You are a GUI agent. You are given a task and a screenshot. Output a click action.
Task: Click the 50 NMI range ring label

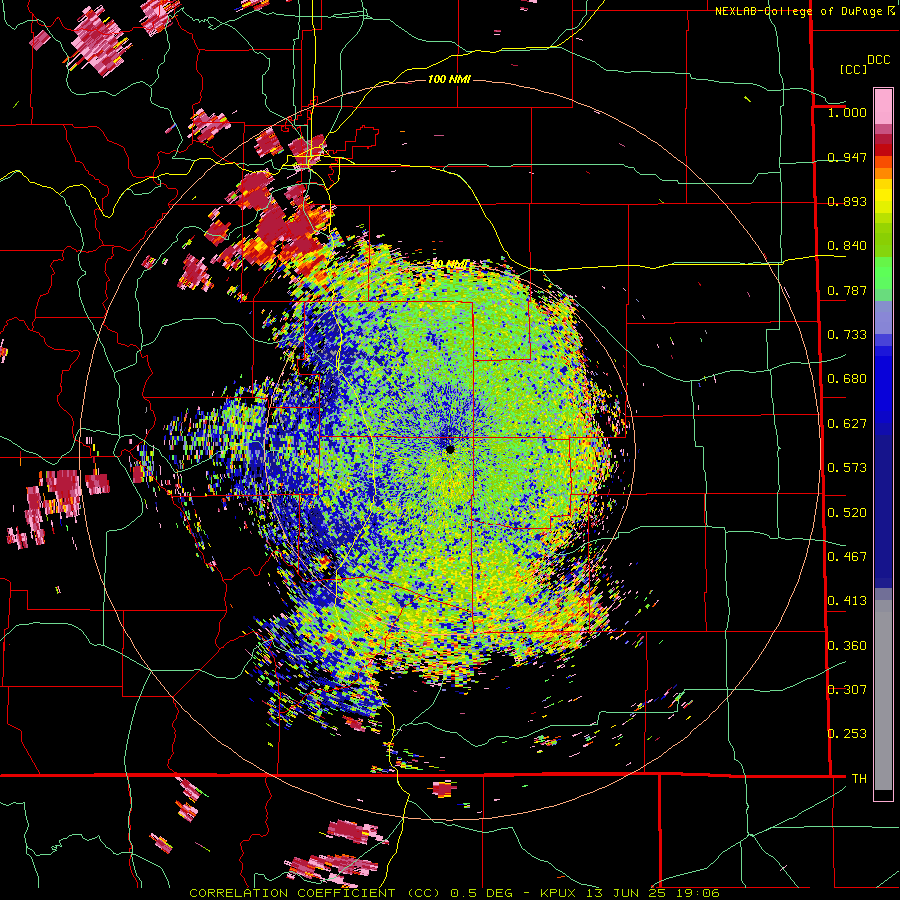[x=449, y=264]
